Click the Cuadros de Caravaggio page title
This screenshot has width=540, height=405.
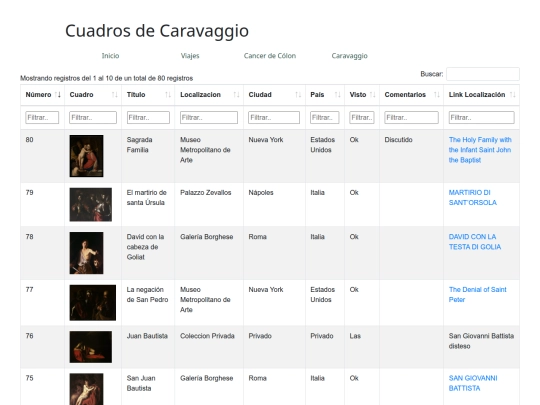coord(157,31)
